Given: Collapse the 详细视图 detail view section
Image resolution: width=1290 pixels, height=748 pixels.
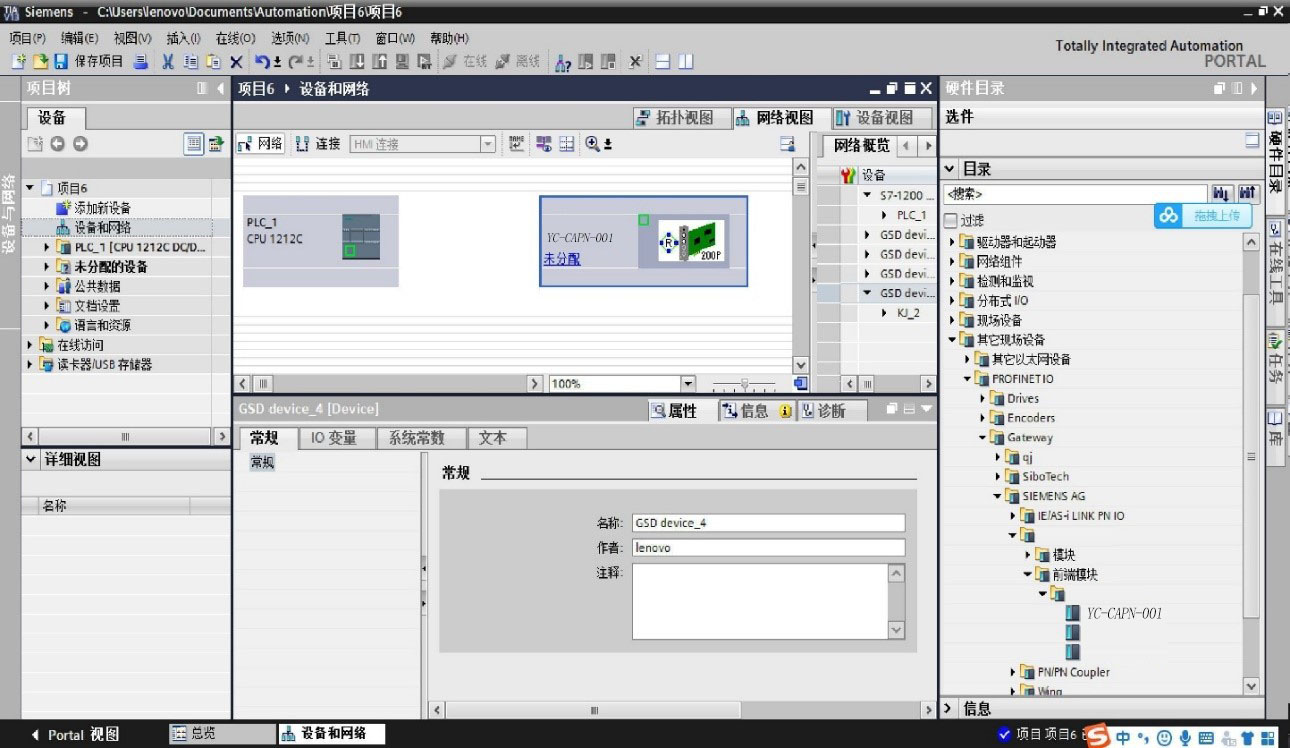Looking at the screenshot, I should click(x=30, y=460).
